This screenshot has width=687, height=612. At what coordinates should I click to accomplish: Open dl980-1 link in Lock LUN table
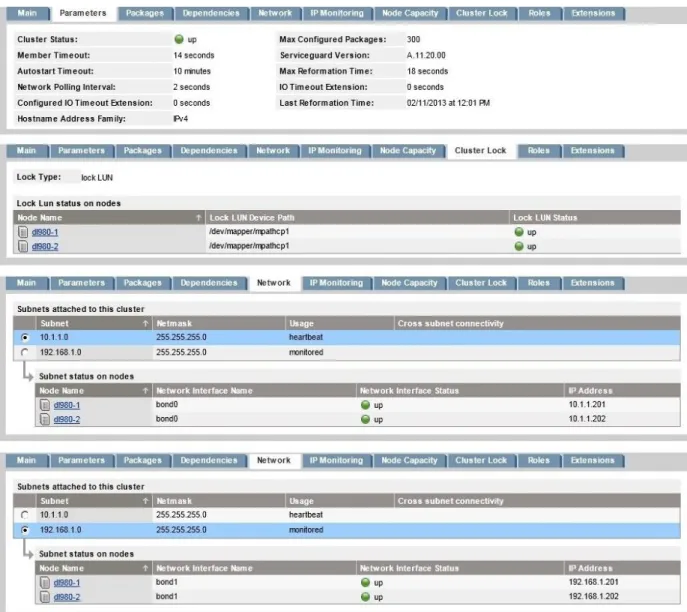coord(45,232)
